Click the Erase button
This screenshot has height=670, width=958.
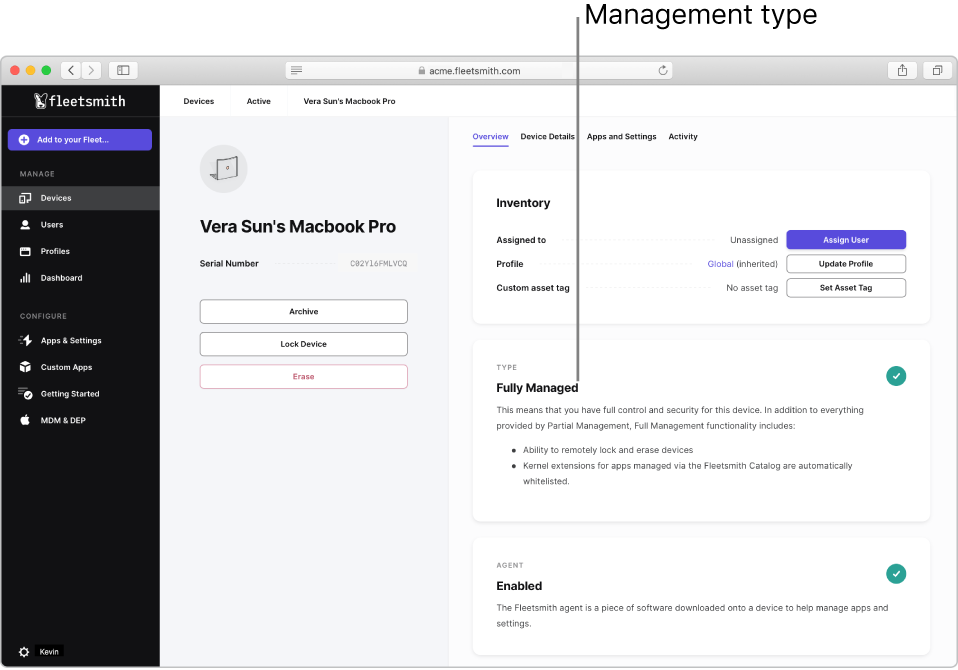[x=304, y=377]
